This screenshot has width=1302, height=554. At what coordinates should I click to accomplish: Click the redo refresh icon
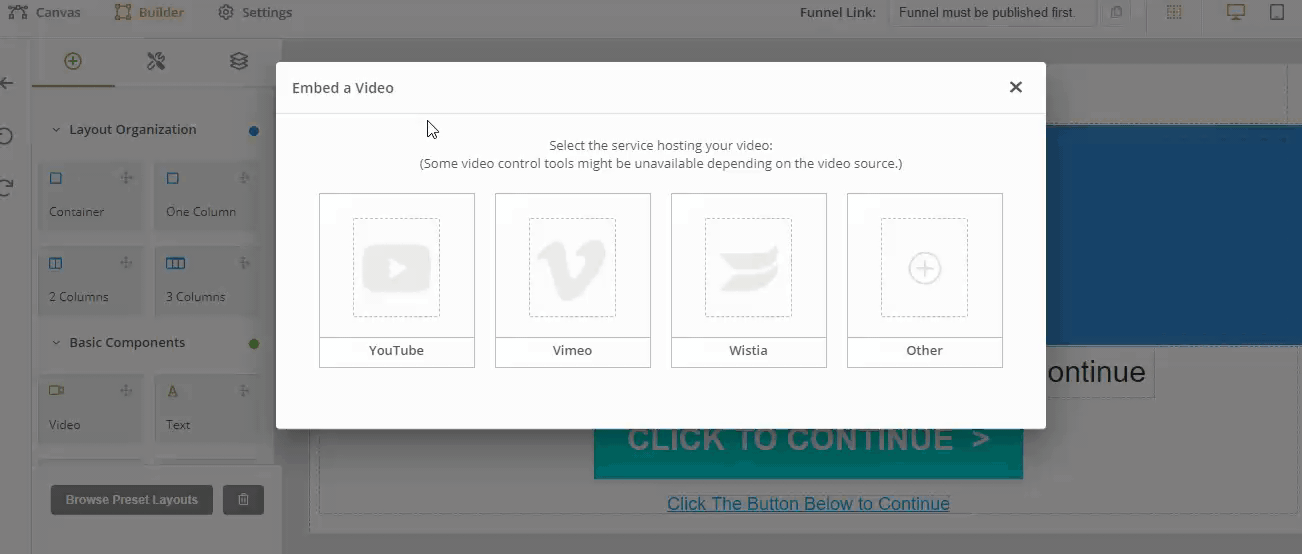(6, 187)
